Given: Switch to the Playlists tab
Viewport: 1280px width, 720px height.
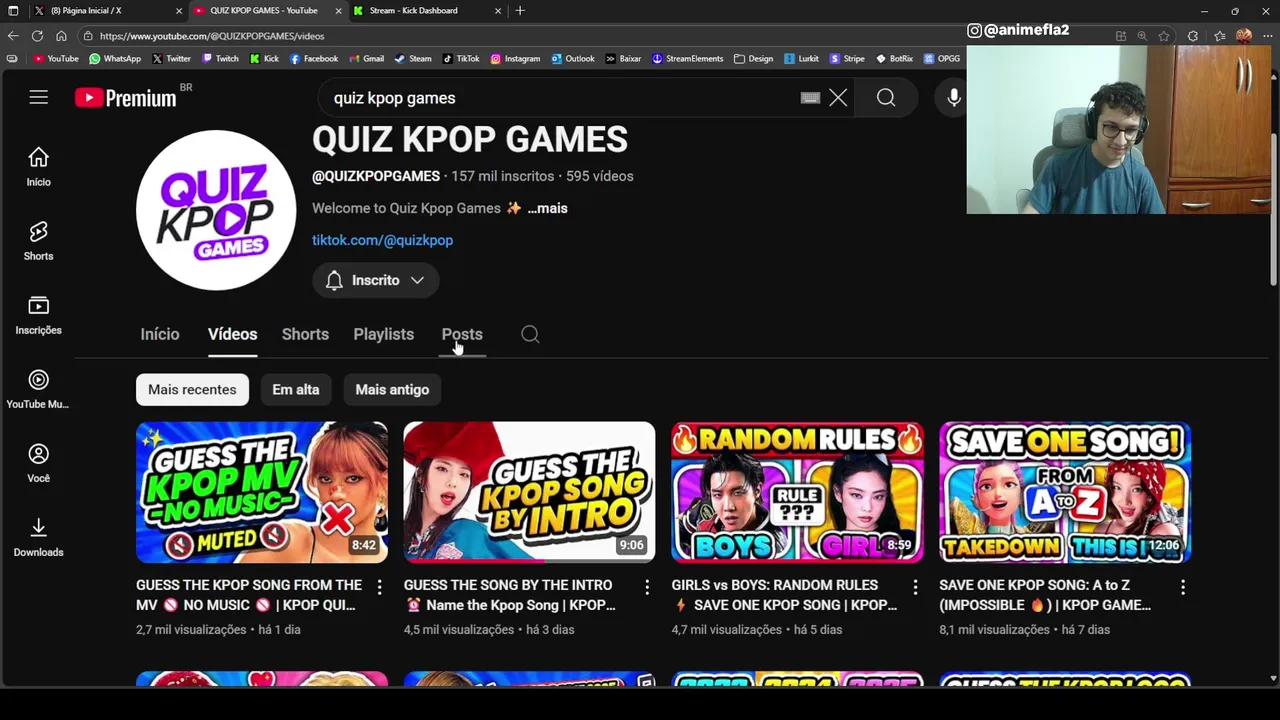Looking at the screenshot, I should (x=383, y=334).
